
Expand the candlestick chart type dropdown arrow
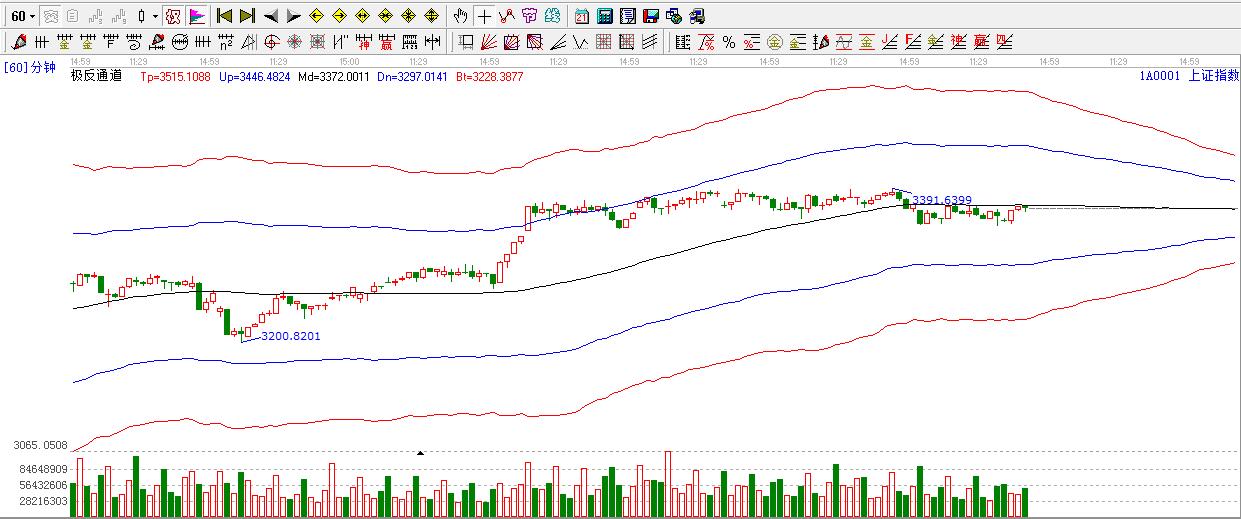tap(155, 16)
